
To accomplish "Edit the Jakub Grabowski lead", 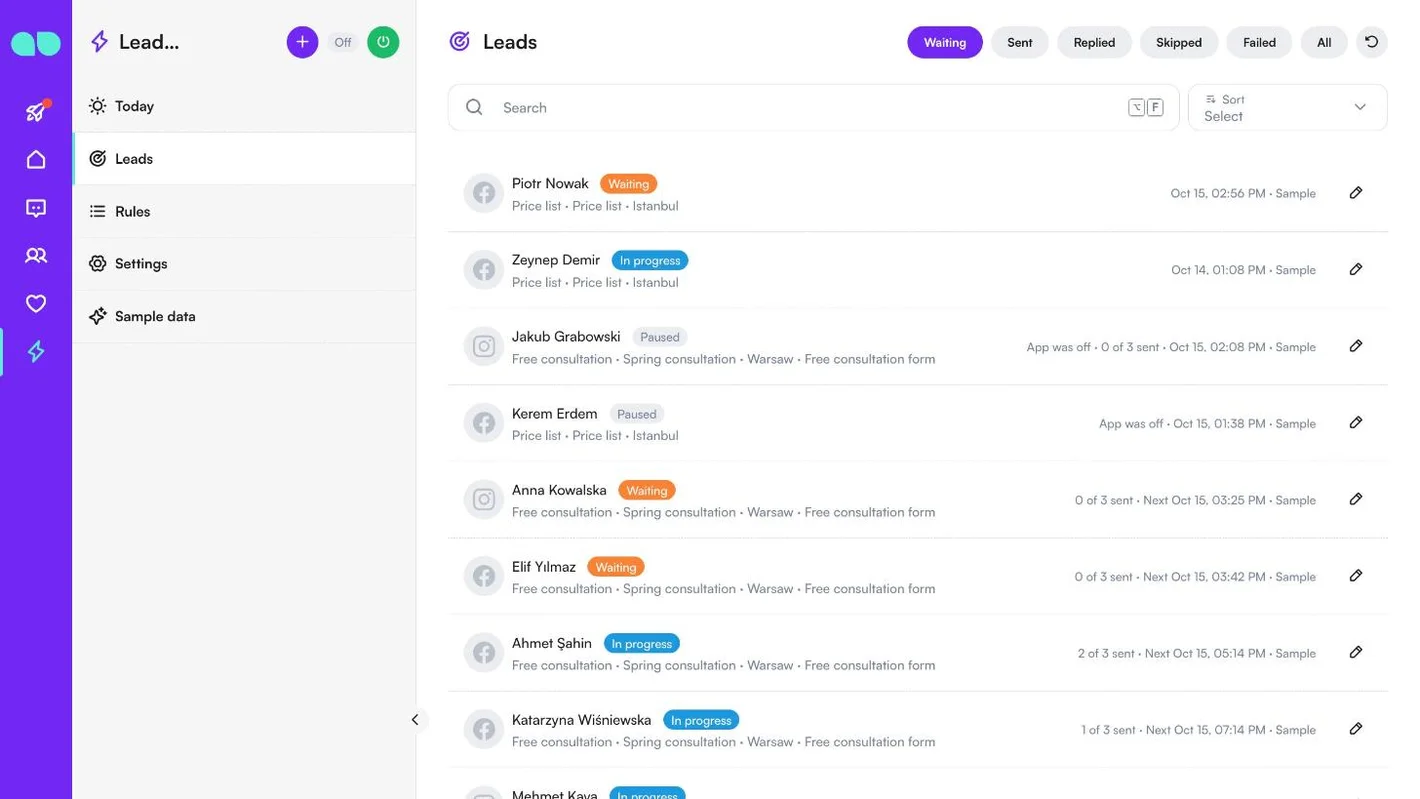I will click(x=1356, y=346).
